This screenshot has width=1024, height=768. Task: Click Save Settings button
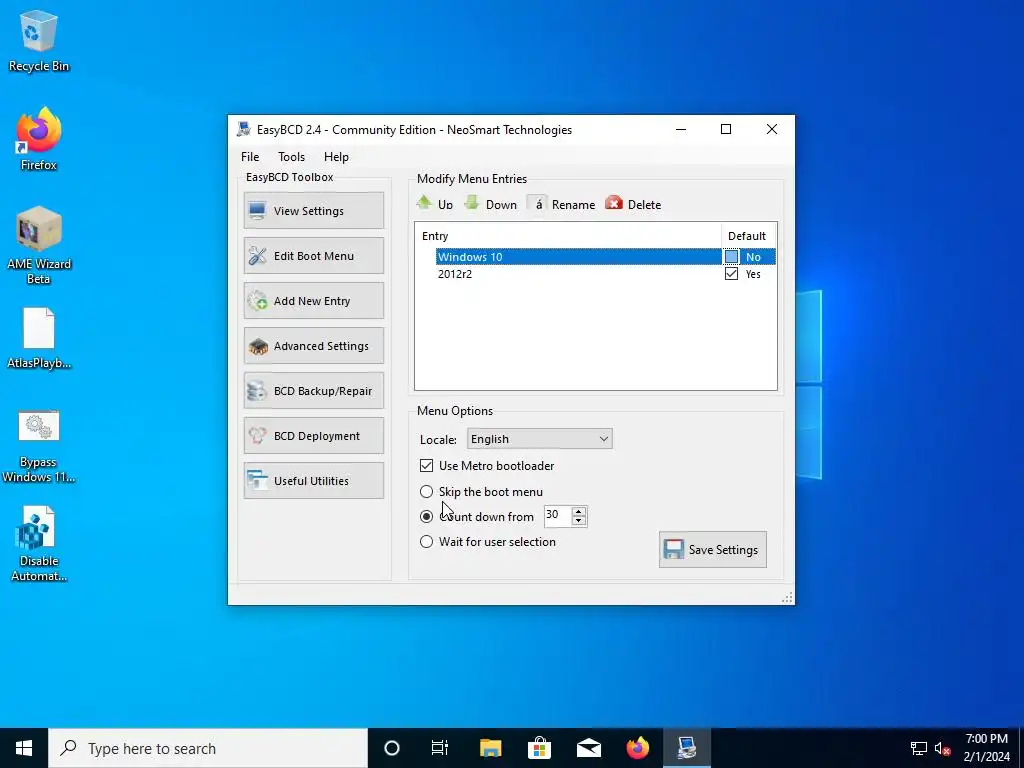[712, 549]
